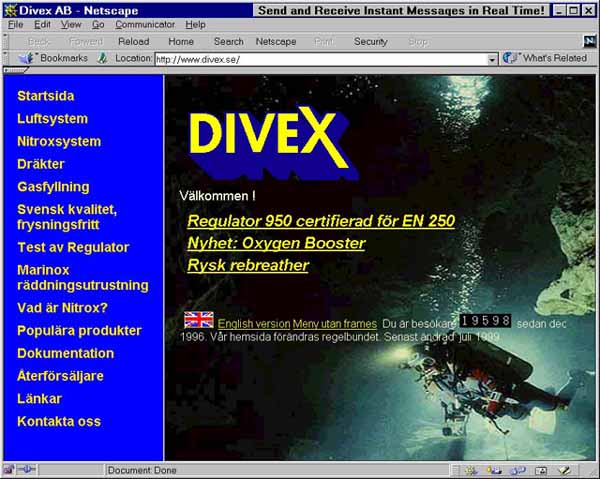Viewport: 600px width, 479px height.
Task: Open the Meny utan frames link
Action: [x=335, y=324]
